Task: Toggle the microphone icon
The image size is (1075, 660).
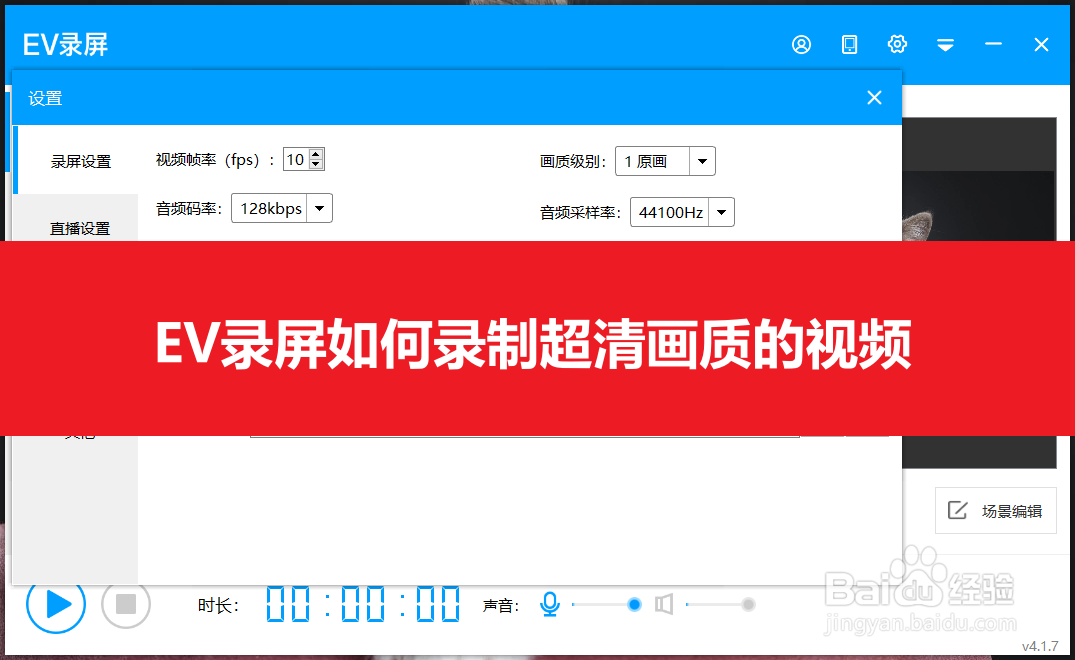Action: [550, 604]
